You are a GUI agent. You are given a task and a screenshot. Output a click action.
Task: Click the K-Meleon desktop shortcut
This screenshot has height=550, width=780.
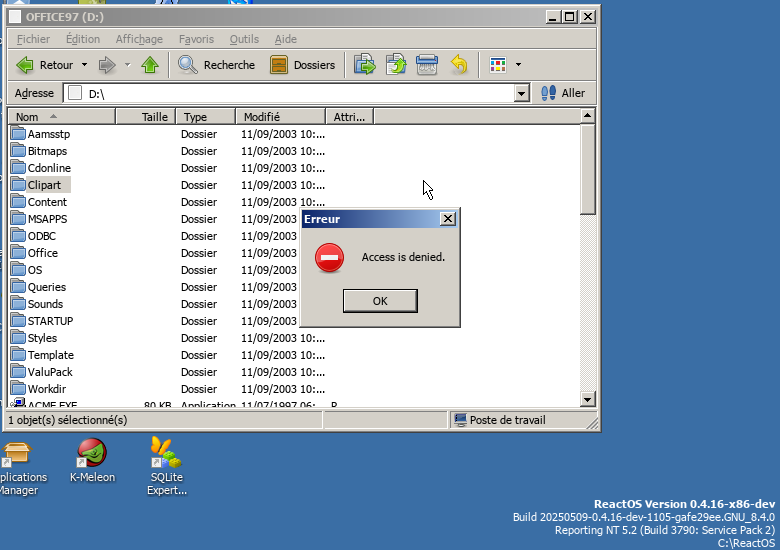tap(92, 460)
